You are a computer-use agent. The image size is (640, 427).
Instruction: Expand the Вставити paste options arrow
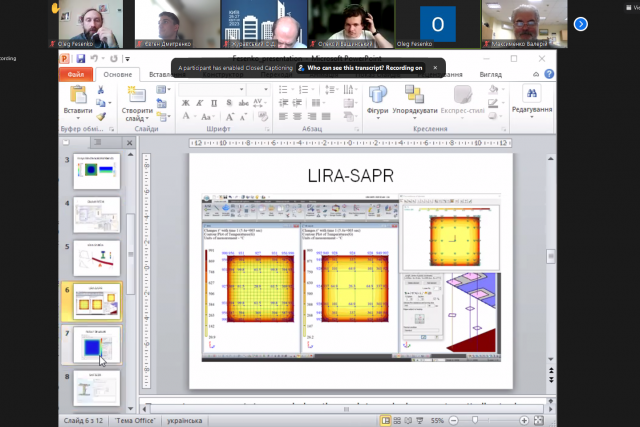(78, 118)
